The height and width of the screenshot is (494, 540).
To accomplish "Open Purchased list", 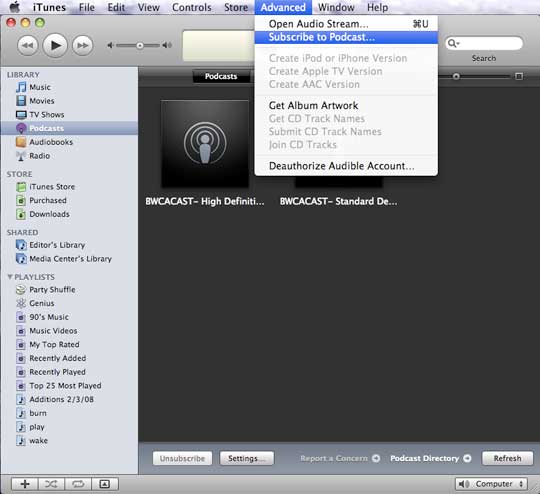I will 48,200.
